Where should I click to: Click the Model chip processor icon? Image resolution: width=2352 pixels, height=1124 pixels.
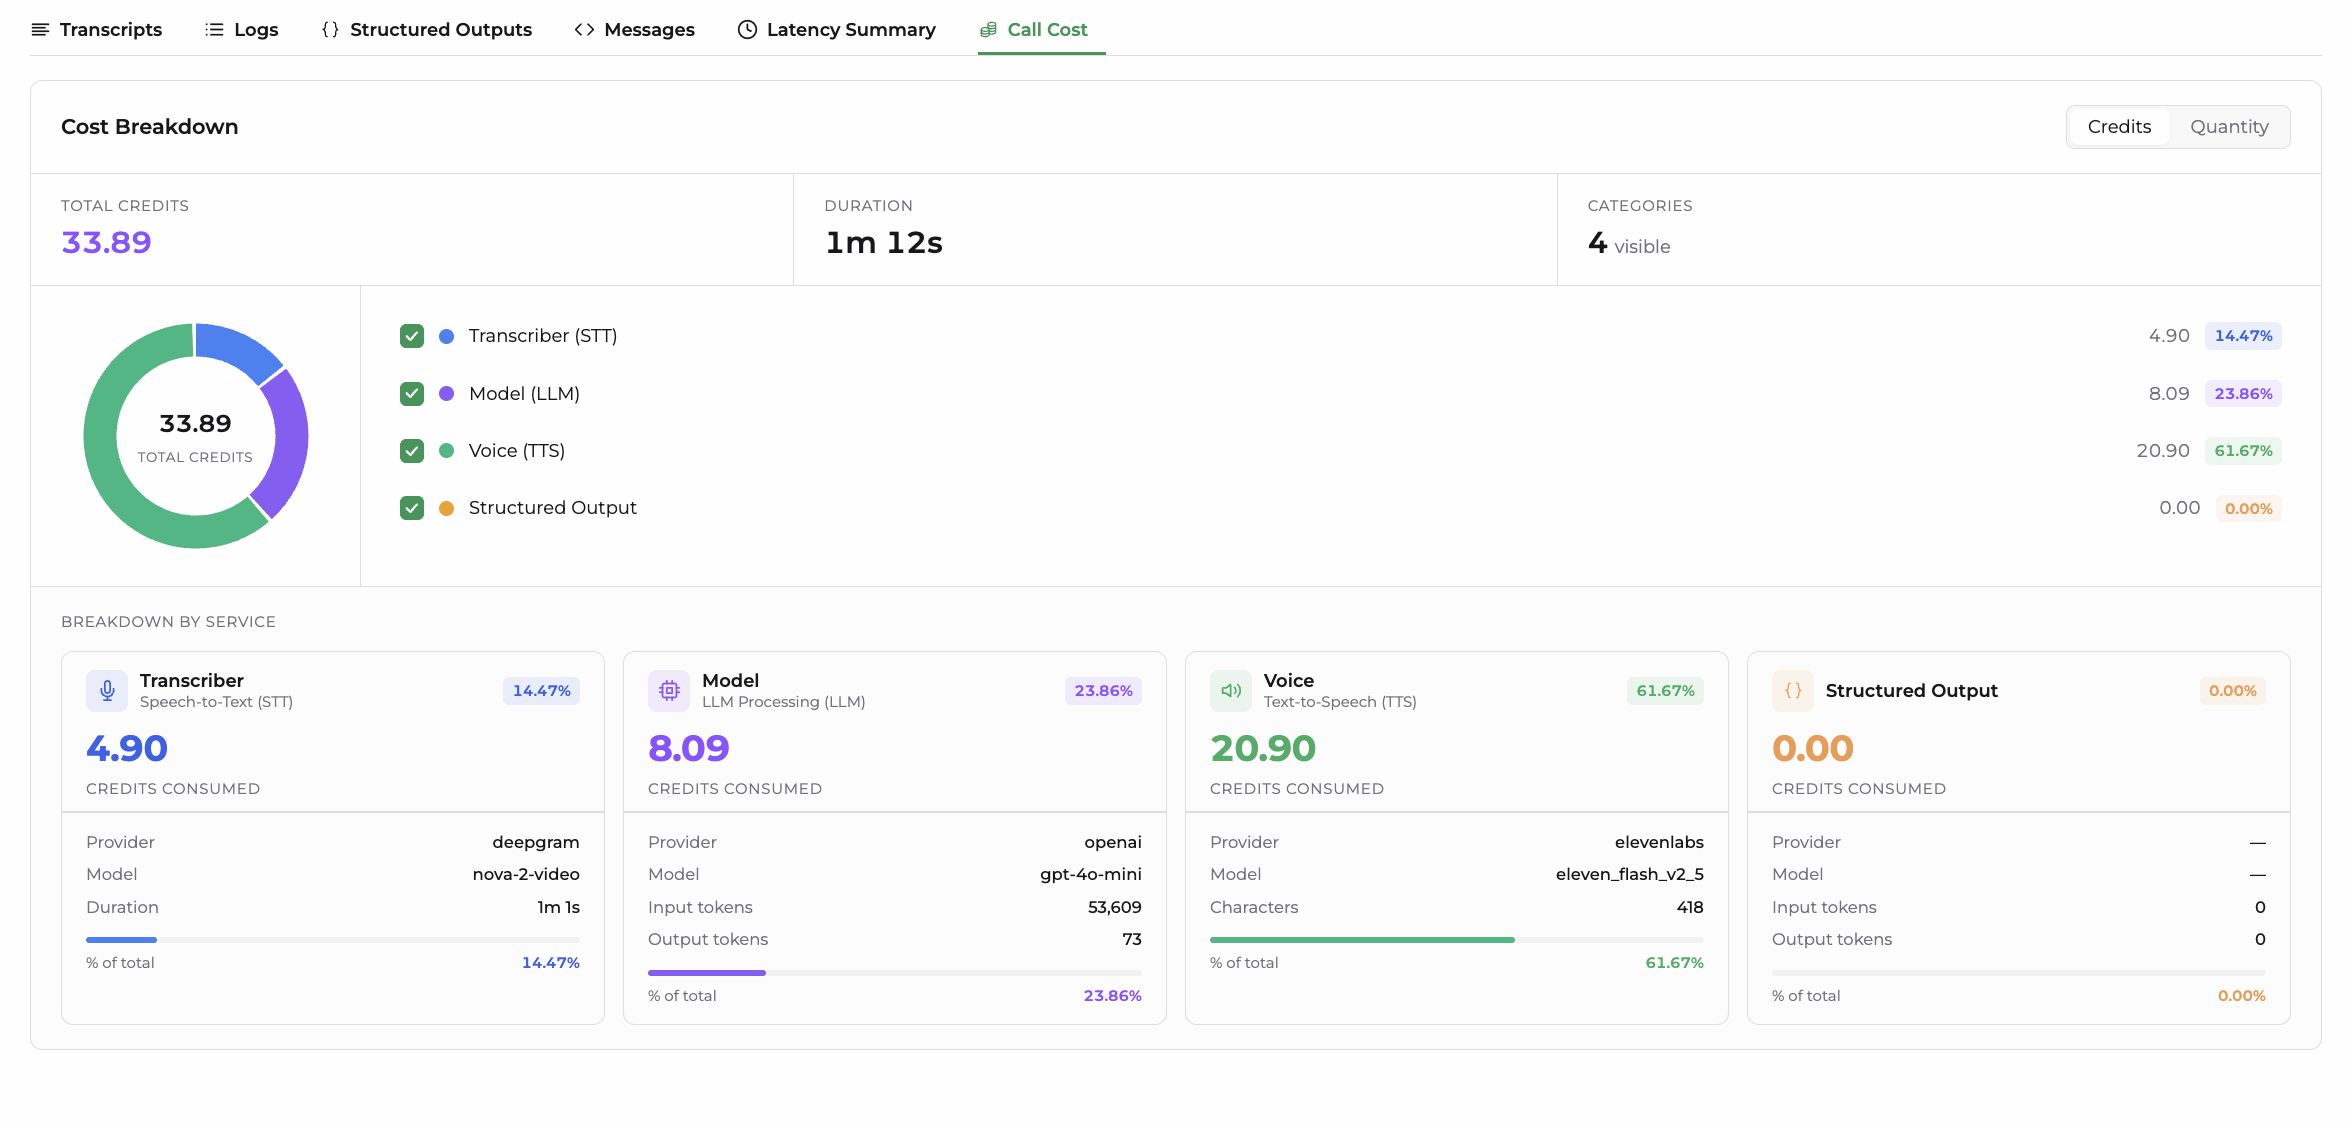669,691
